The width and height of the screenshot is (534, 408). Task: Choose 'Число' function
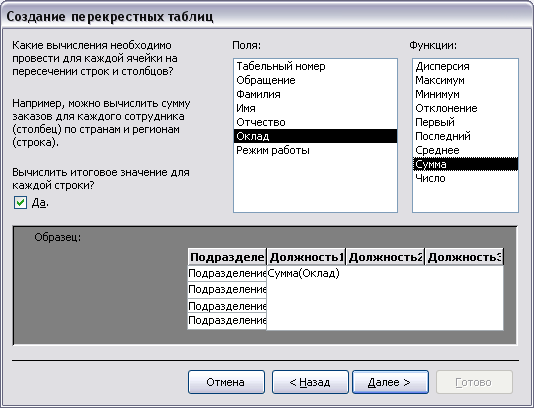coord(465,178)
